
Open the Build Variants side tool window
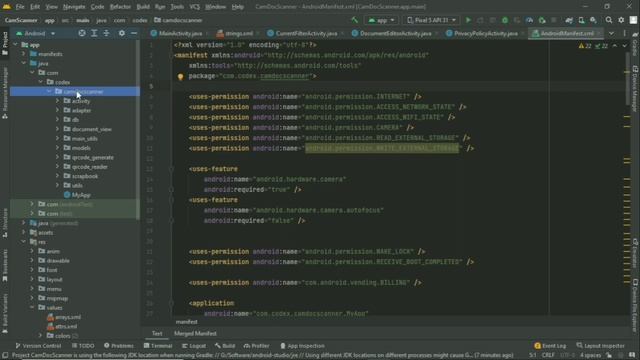point(5,313)
